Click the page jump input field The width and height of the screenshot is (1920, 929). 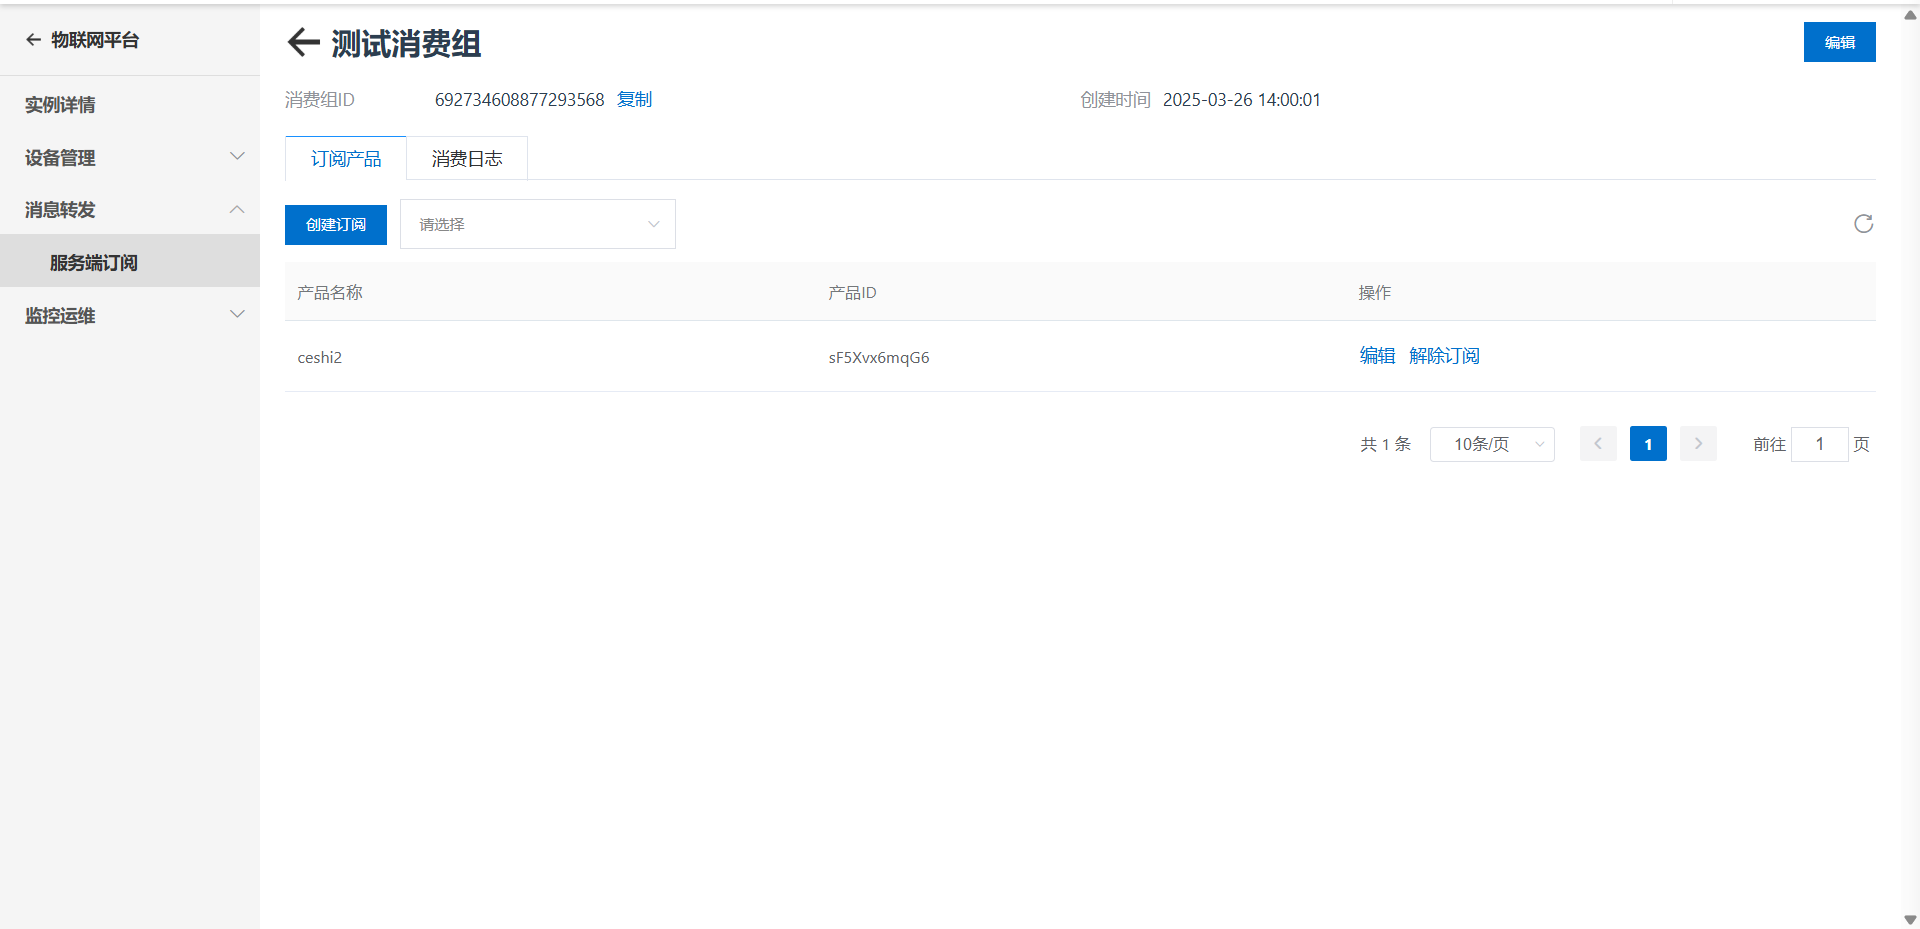(1819, 444)
